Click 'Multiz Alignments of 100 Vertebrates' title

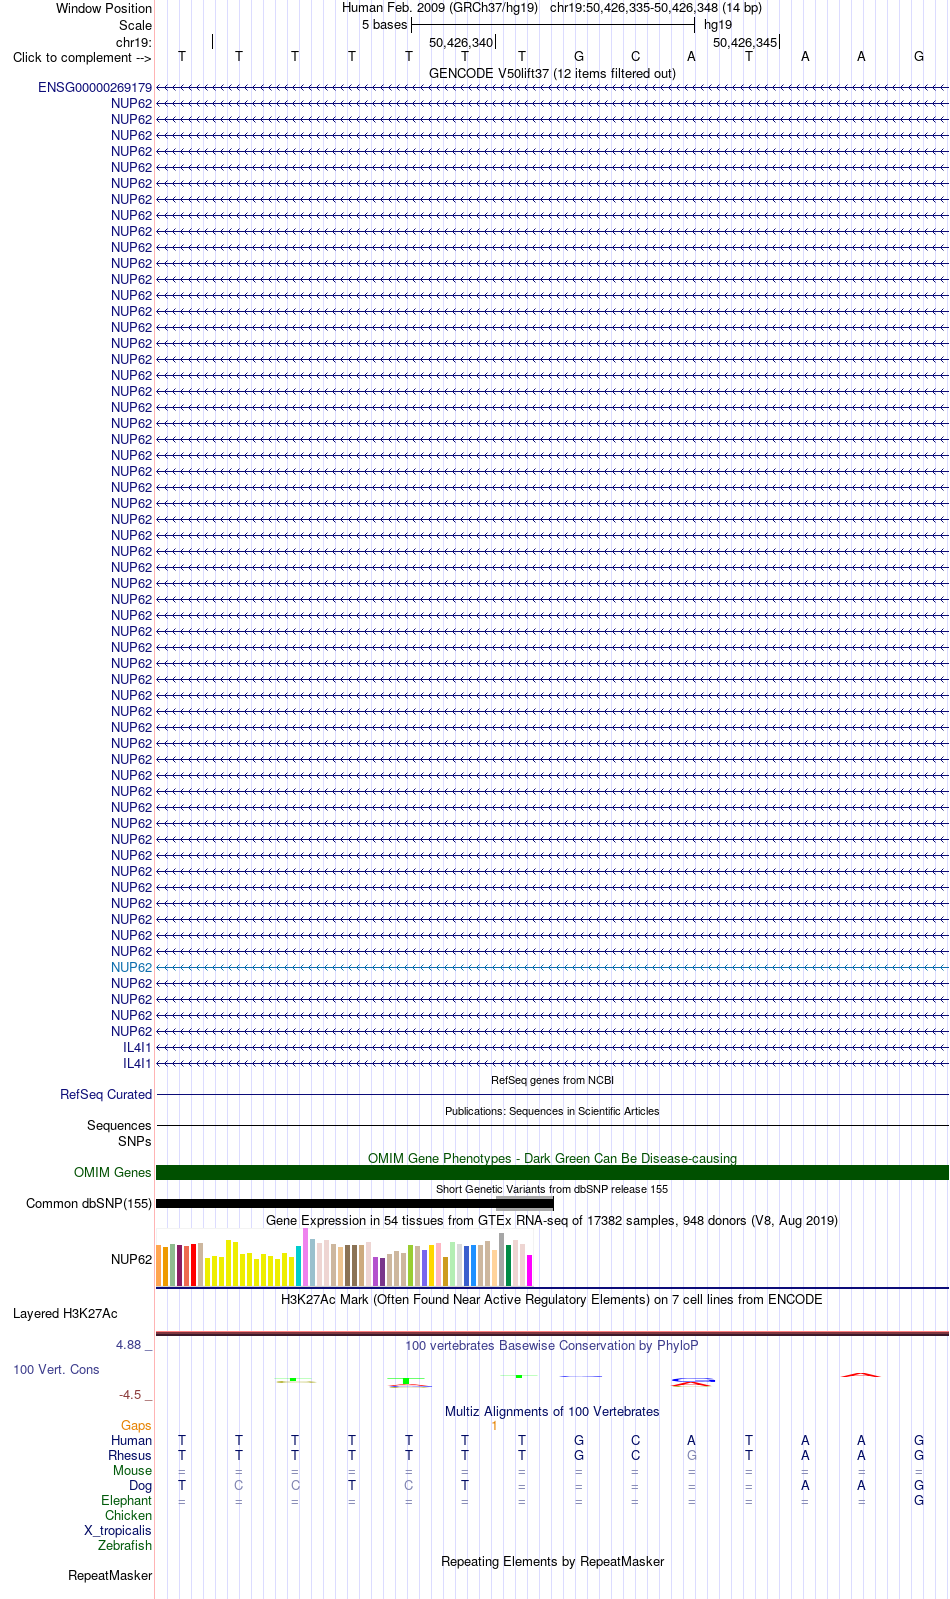[552, 1412]
